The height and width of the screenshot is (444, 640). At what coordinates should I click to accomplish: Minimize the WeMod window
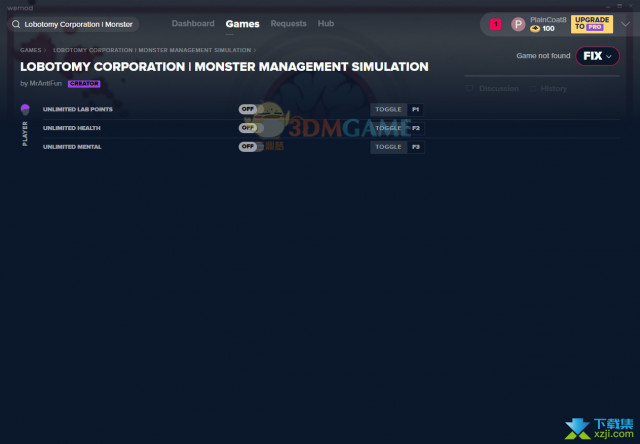[x=608, y=7]
